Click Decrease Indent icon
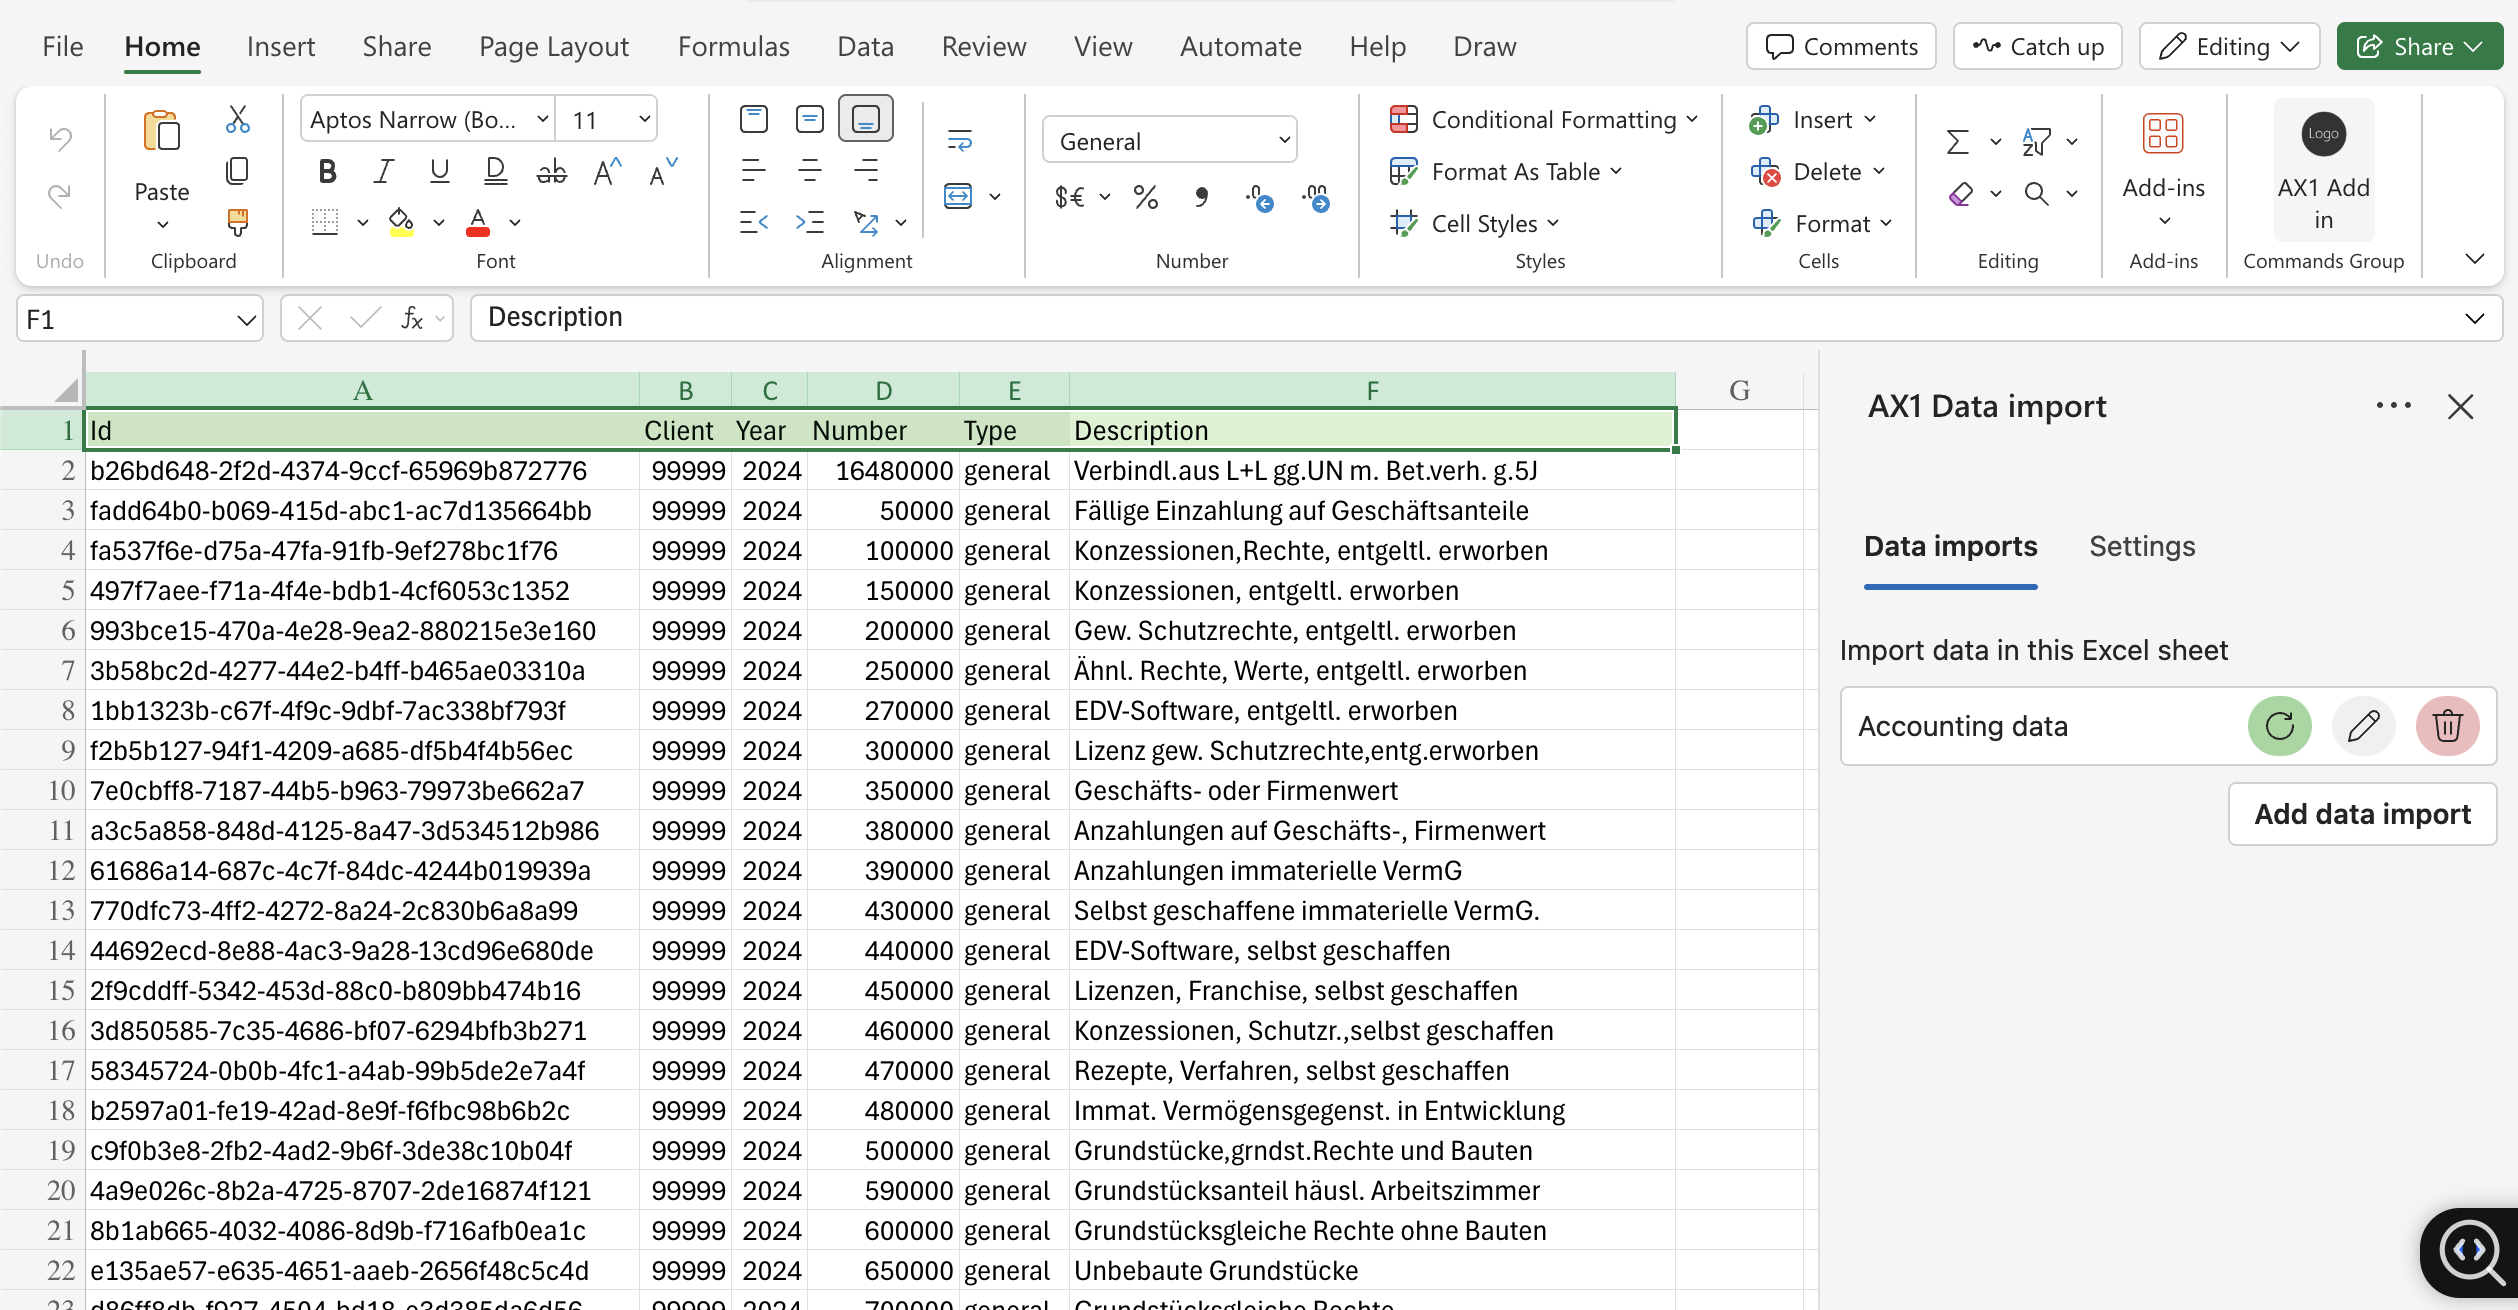 tap(754, 222)
